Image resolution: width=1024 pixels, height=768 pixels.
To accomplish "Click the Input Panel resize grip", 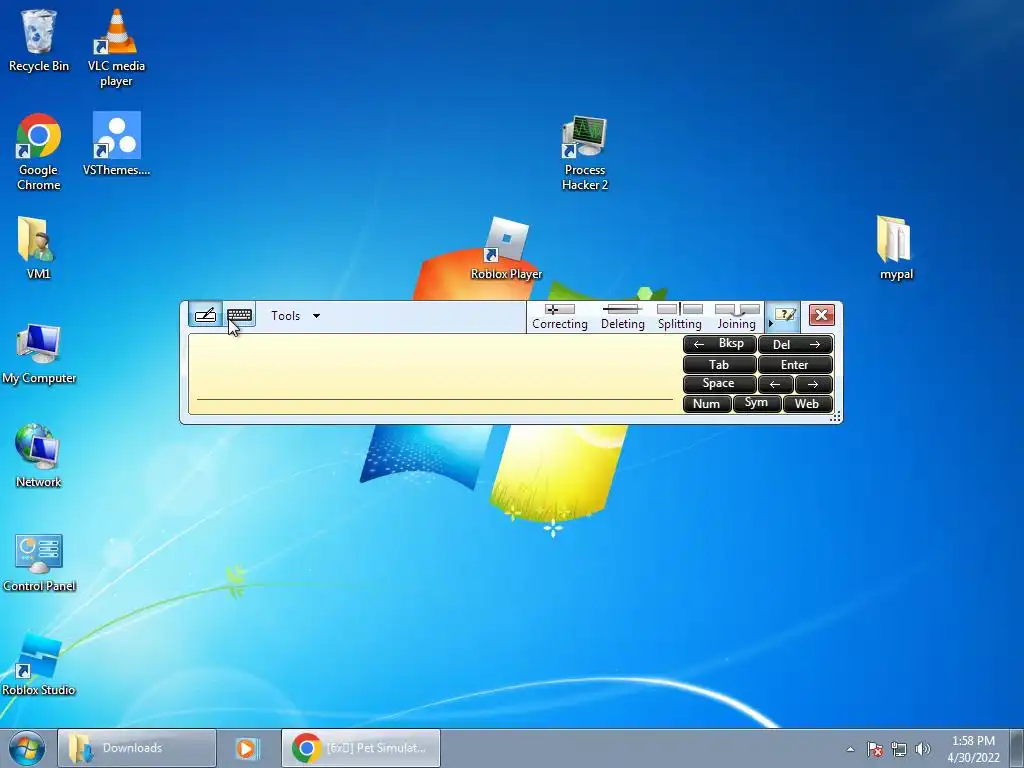I will [835, 417].
